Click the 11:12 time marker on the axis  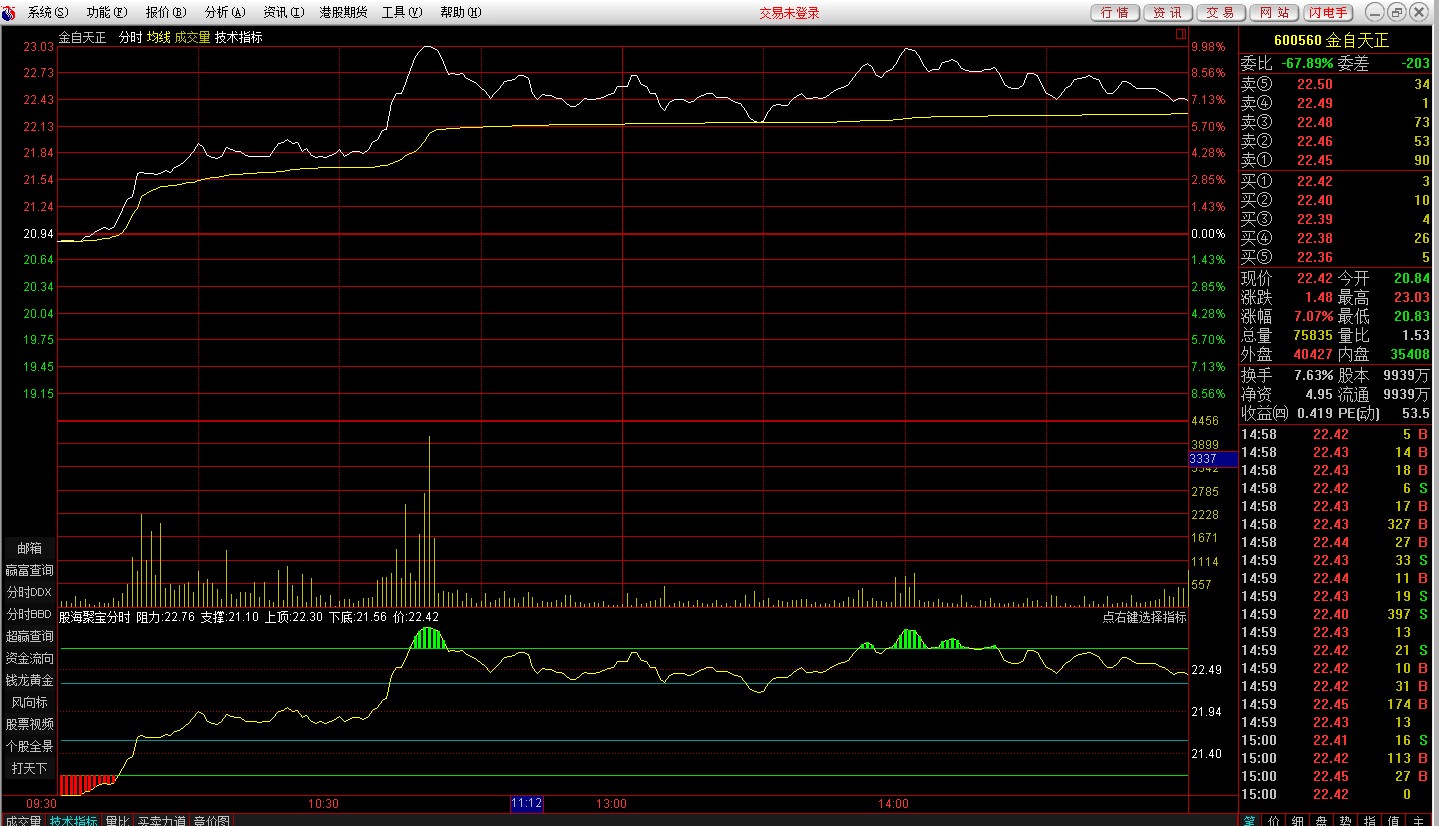pos(526,803)
